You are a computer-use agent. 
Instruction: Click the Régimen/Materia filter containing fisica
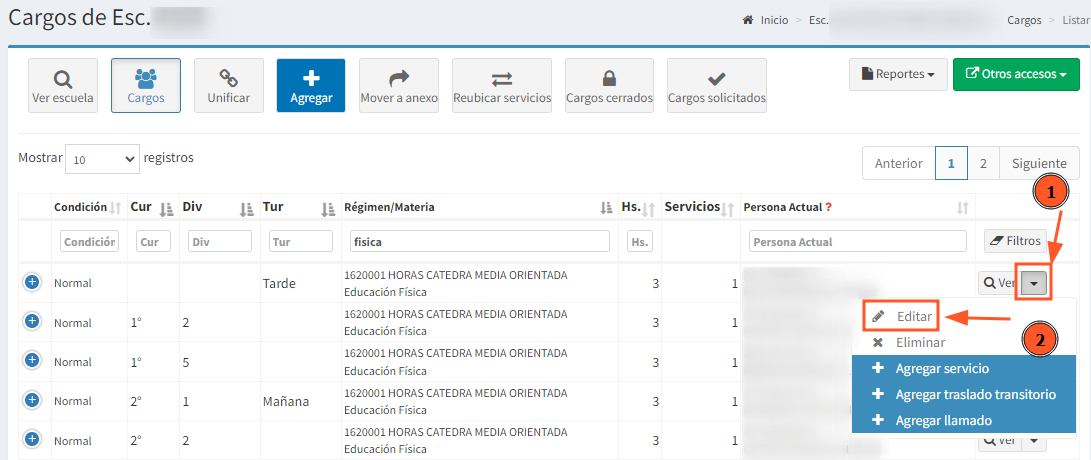pos(479,241)
